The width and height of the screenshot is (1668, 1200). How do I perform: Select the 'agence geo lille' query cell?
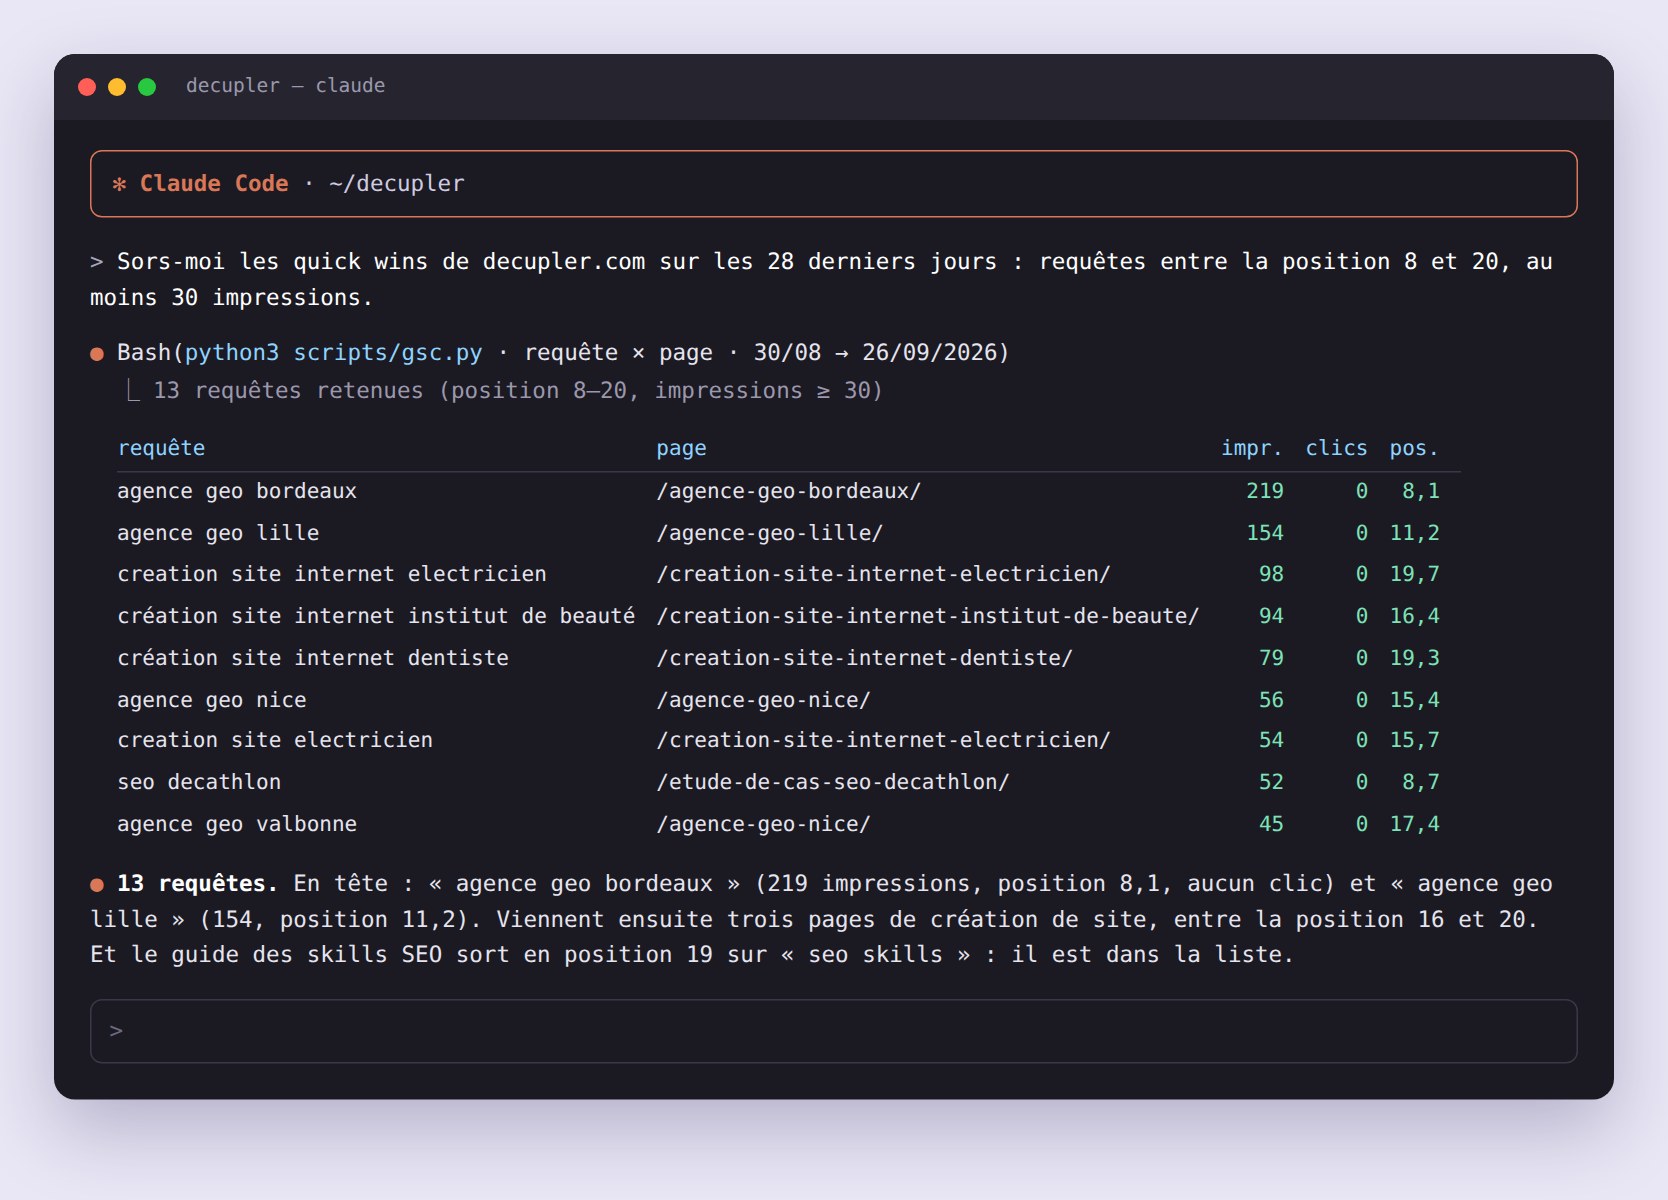(x=218, y=533)
